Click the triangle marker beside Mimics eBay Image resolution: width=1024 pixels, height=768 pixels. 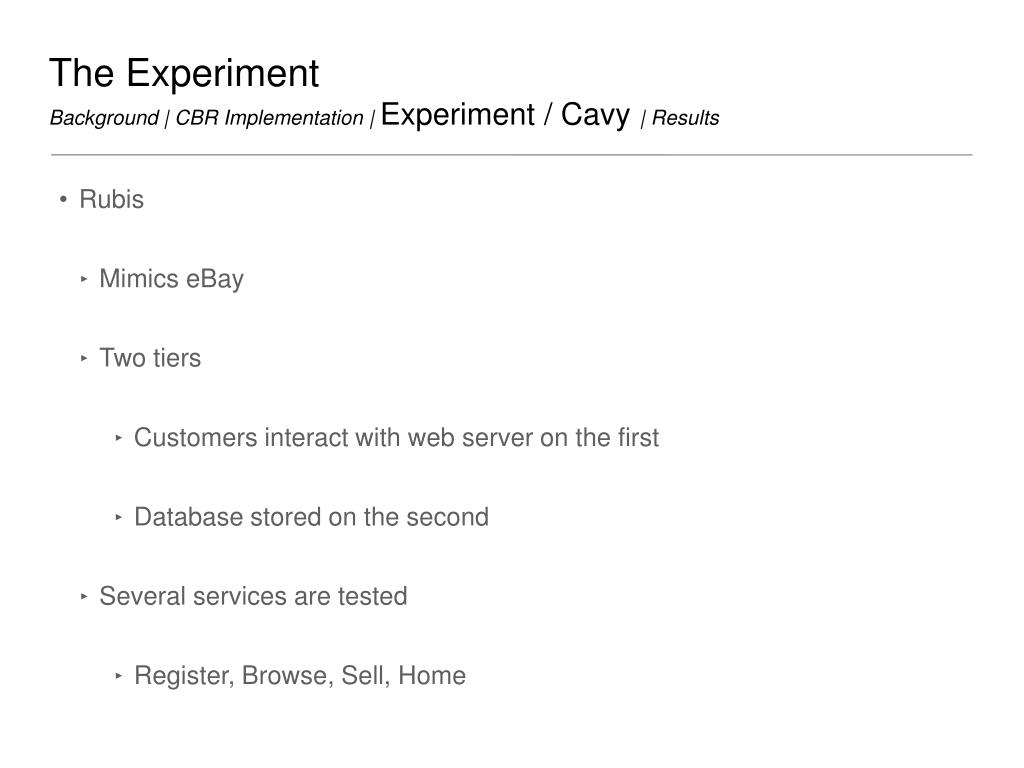click(x=84, y=279)
